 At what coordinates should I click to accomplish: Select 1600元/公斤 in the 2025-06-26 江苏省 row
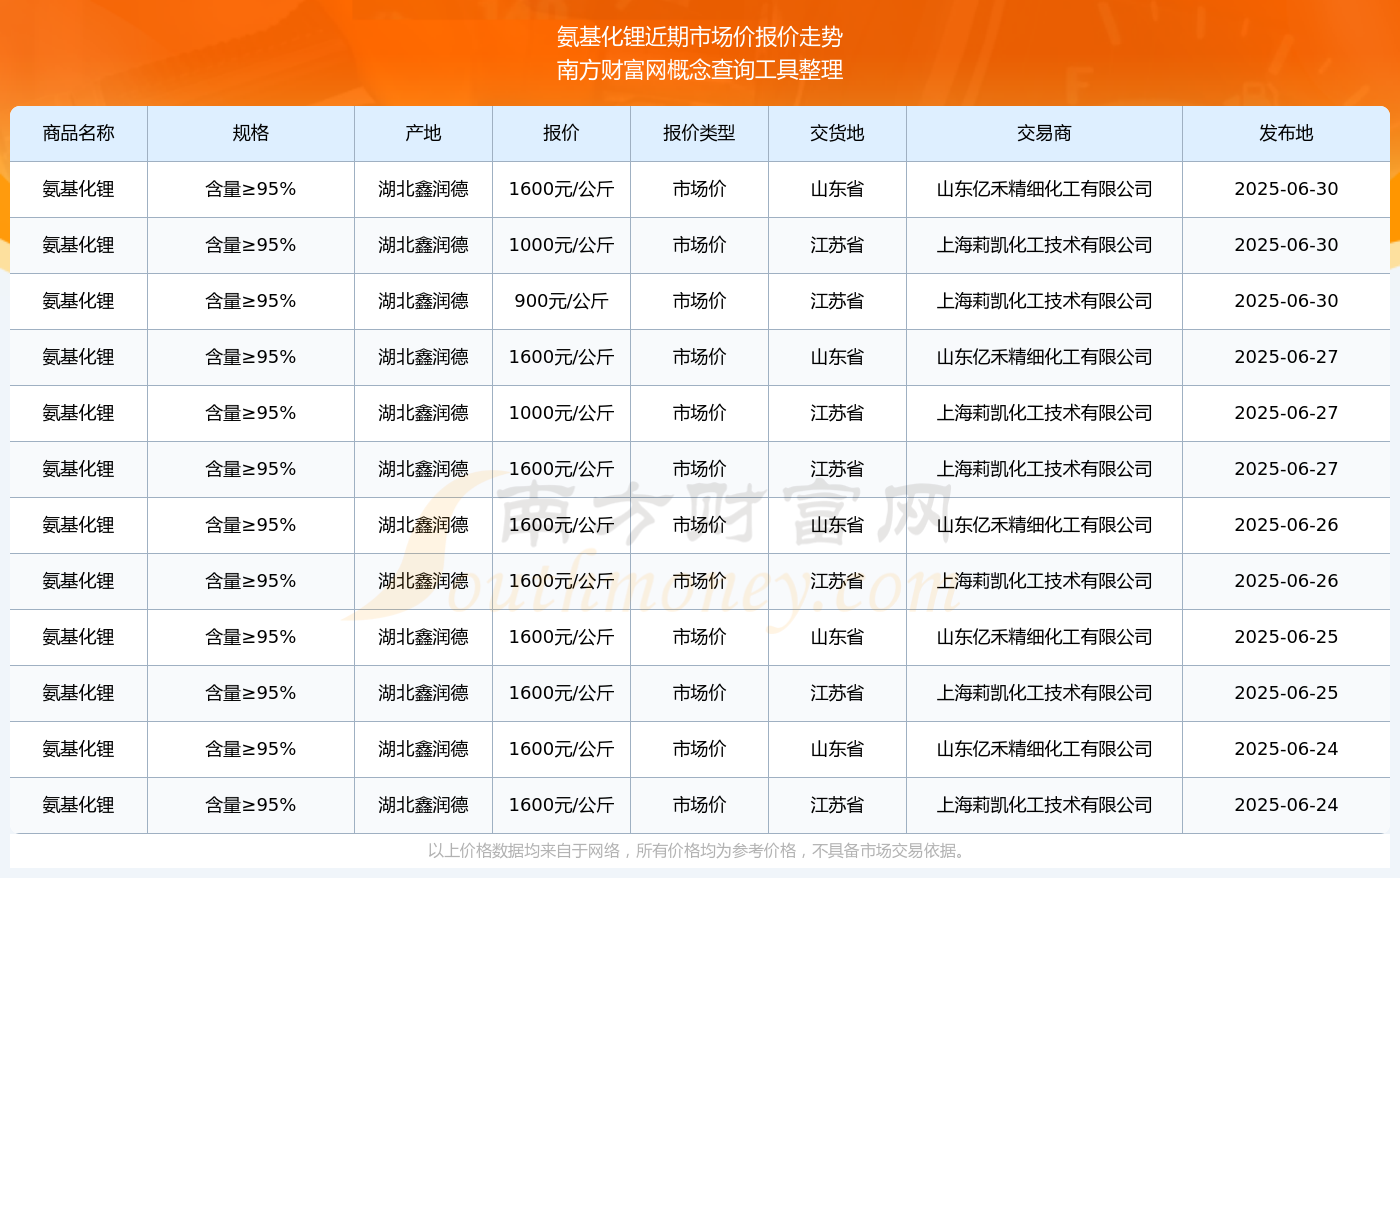(x=561, y=581)
